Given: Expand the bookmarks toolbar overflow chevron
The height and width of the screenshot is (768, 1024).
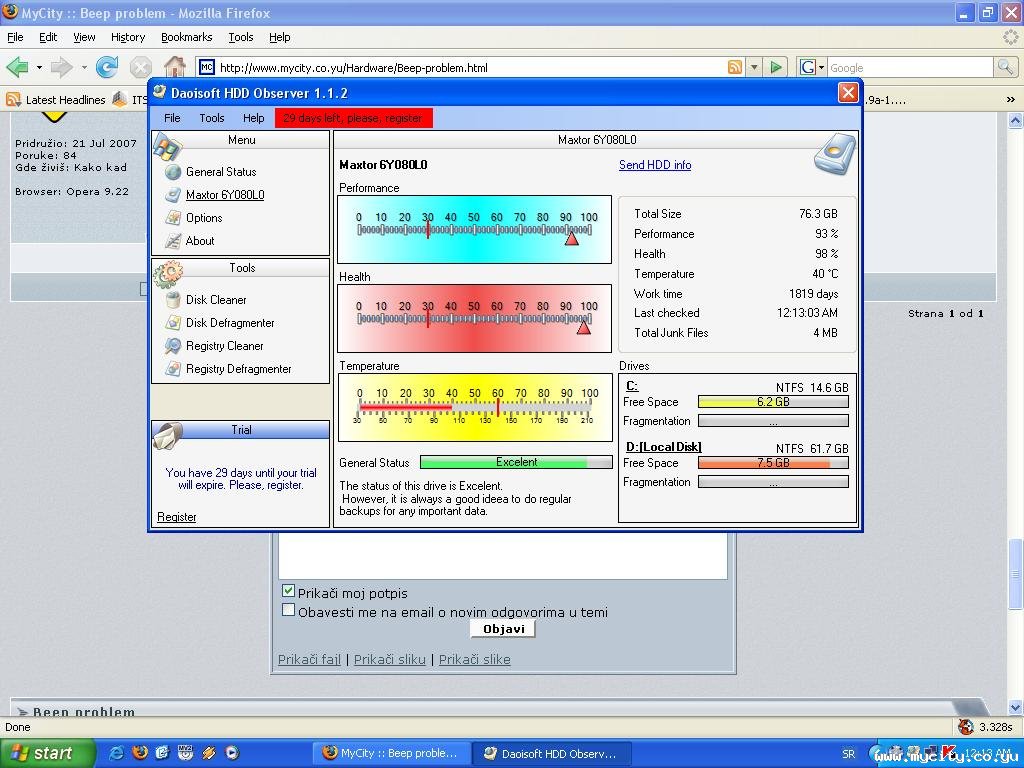Looking at the screenshot, I should click(x=1010, y=100).
